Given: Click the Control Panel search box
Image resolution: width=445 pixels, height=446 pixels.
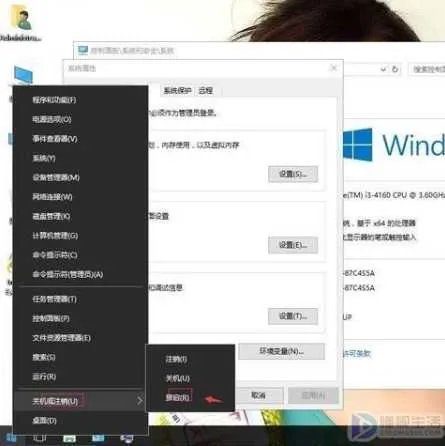Looking at the screenshot, I should tap(428, 69).
